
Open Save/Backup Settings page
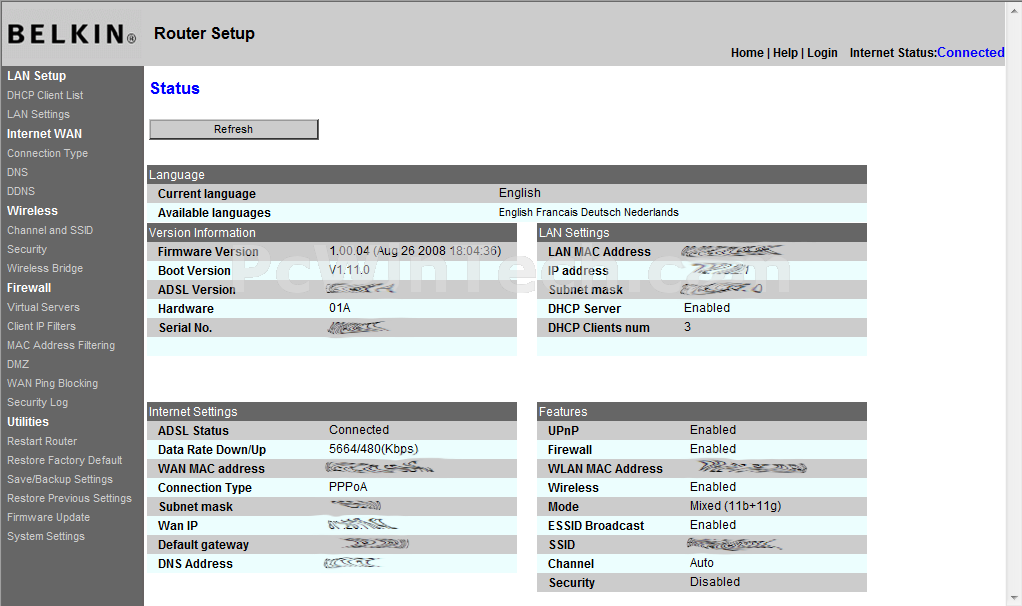pos(60,479)
